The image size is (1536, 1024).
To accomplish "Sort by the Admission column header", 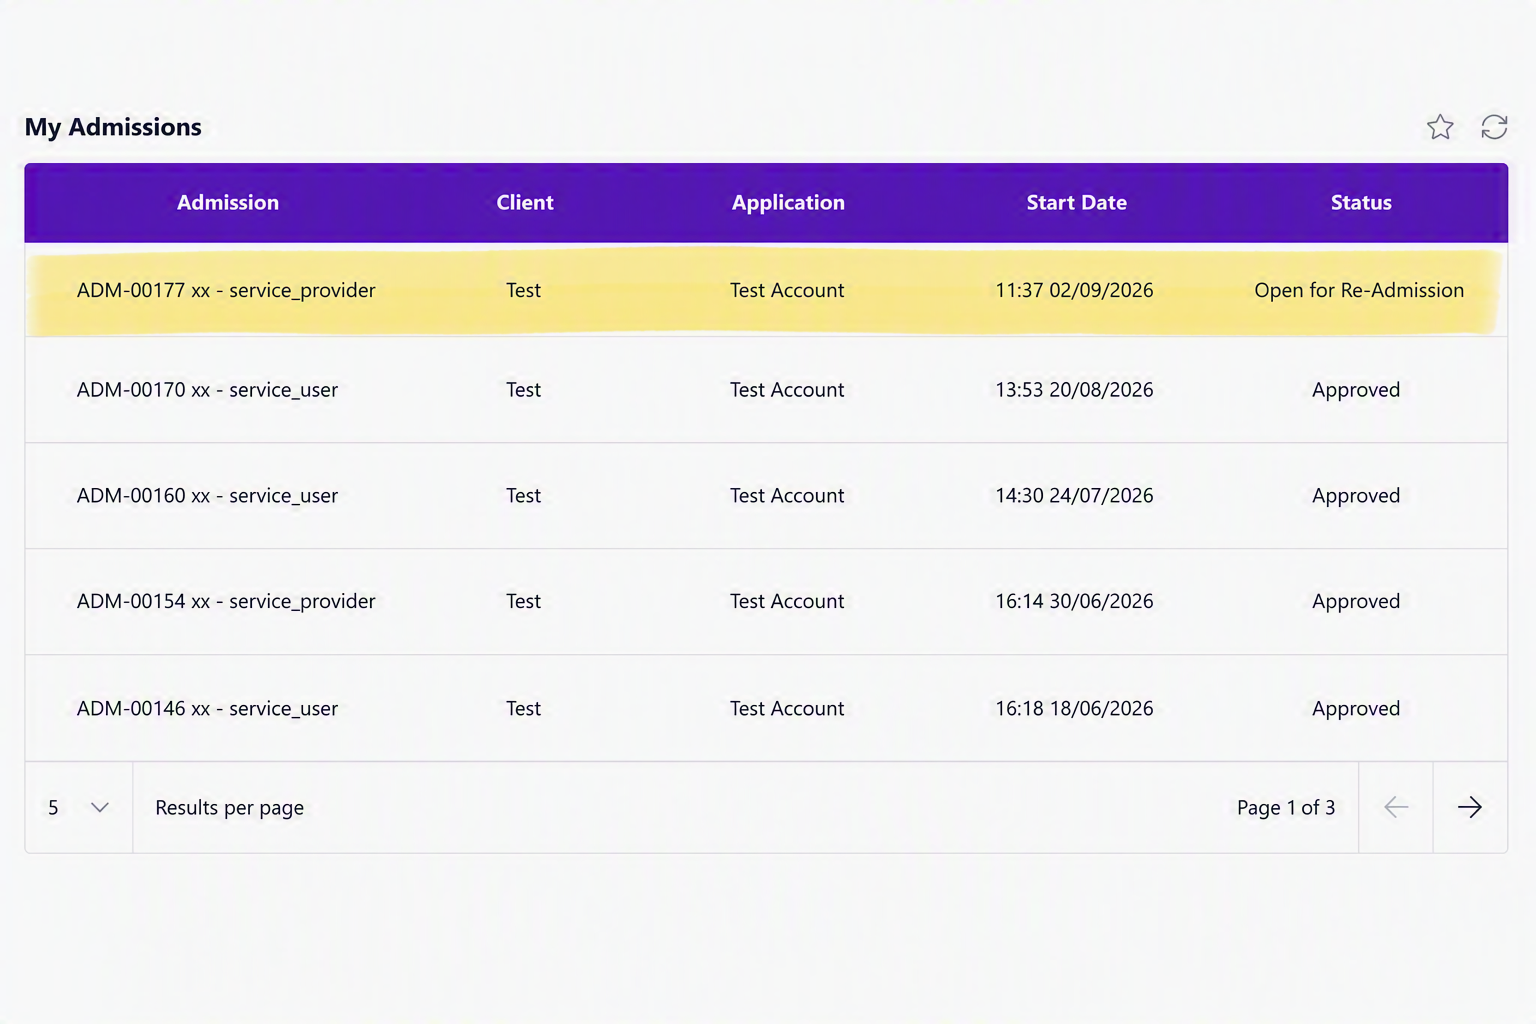I will click(x=228, y=202).
